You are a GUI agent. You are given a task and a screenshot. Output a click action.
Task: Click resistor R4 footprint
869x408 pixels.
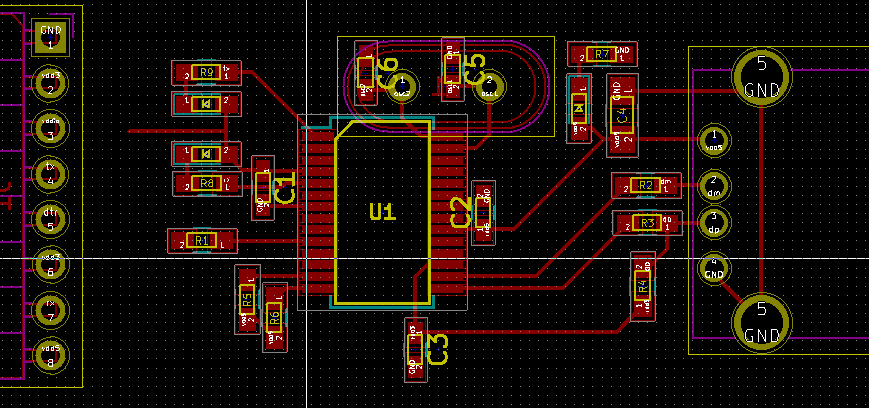643,286
